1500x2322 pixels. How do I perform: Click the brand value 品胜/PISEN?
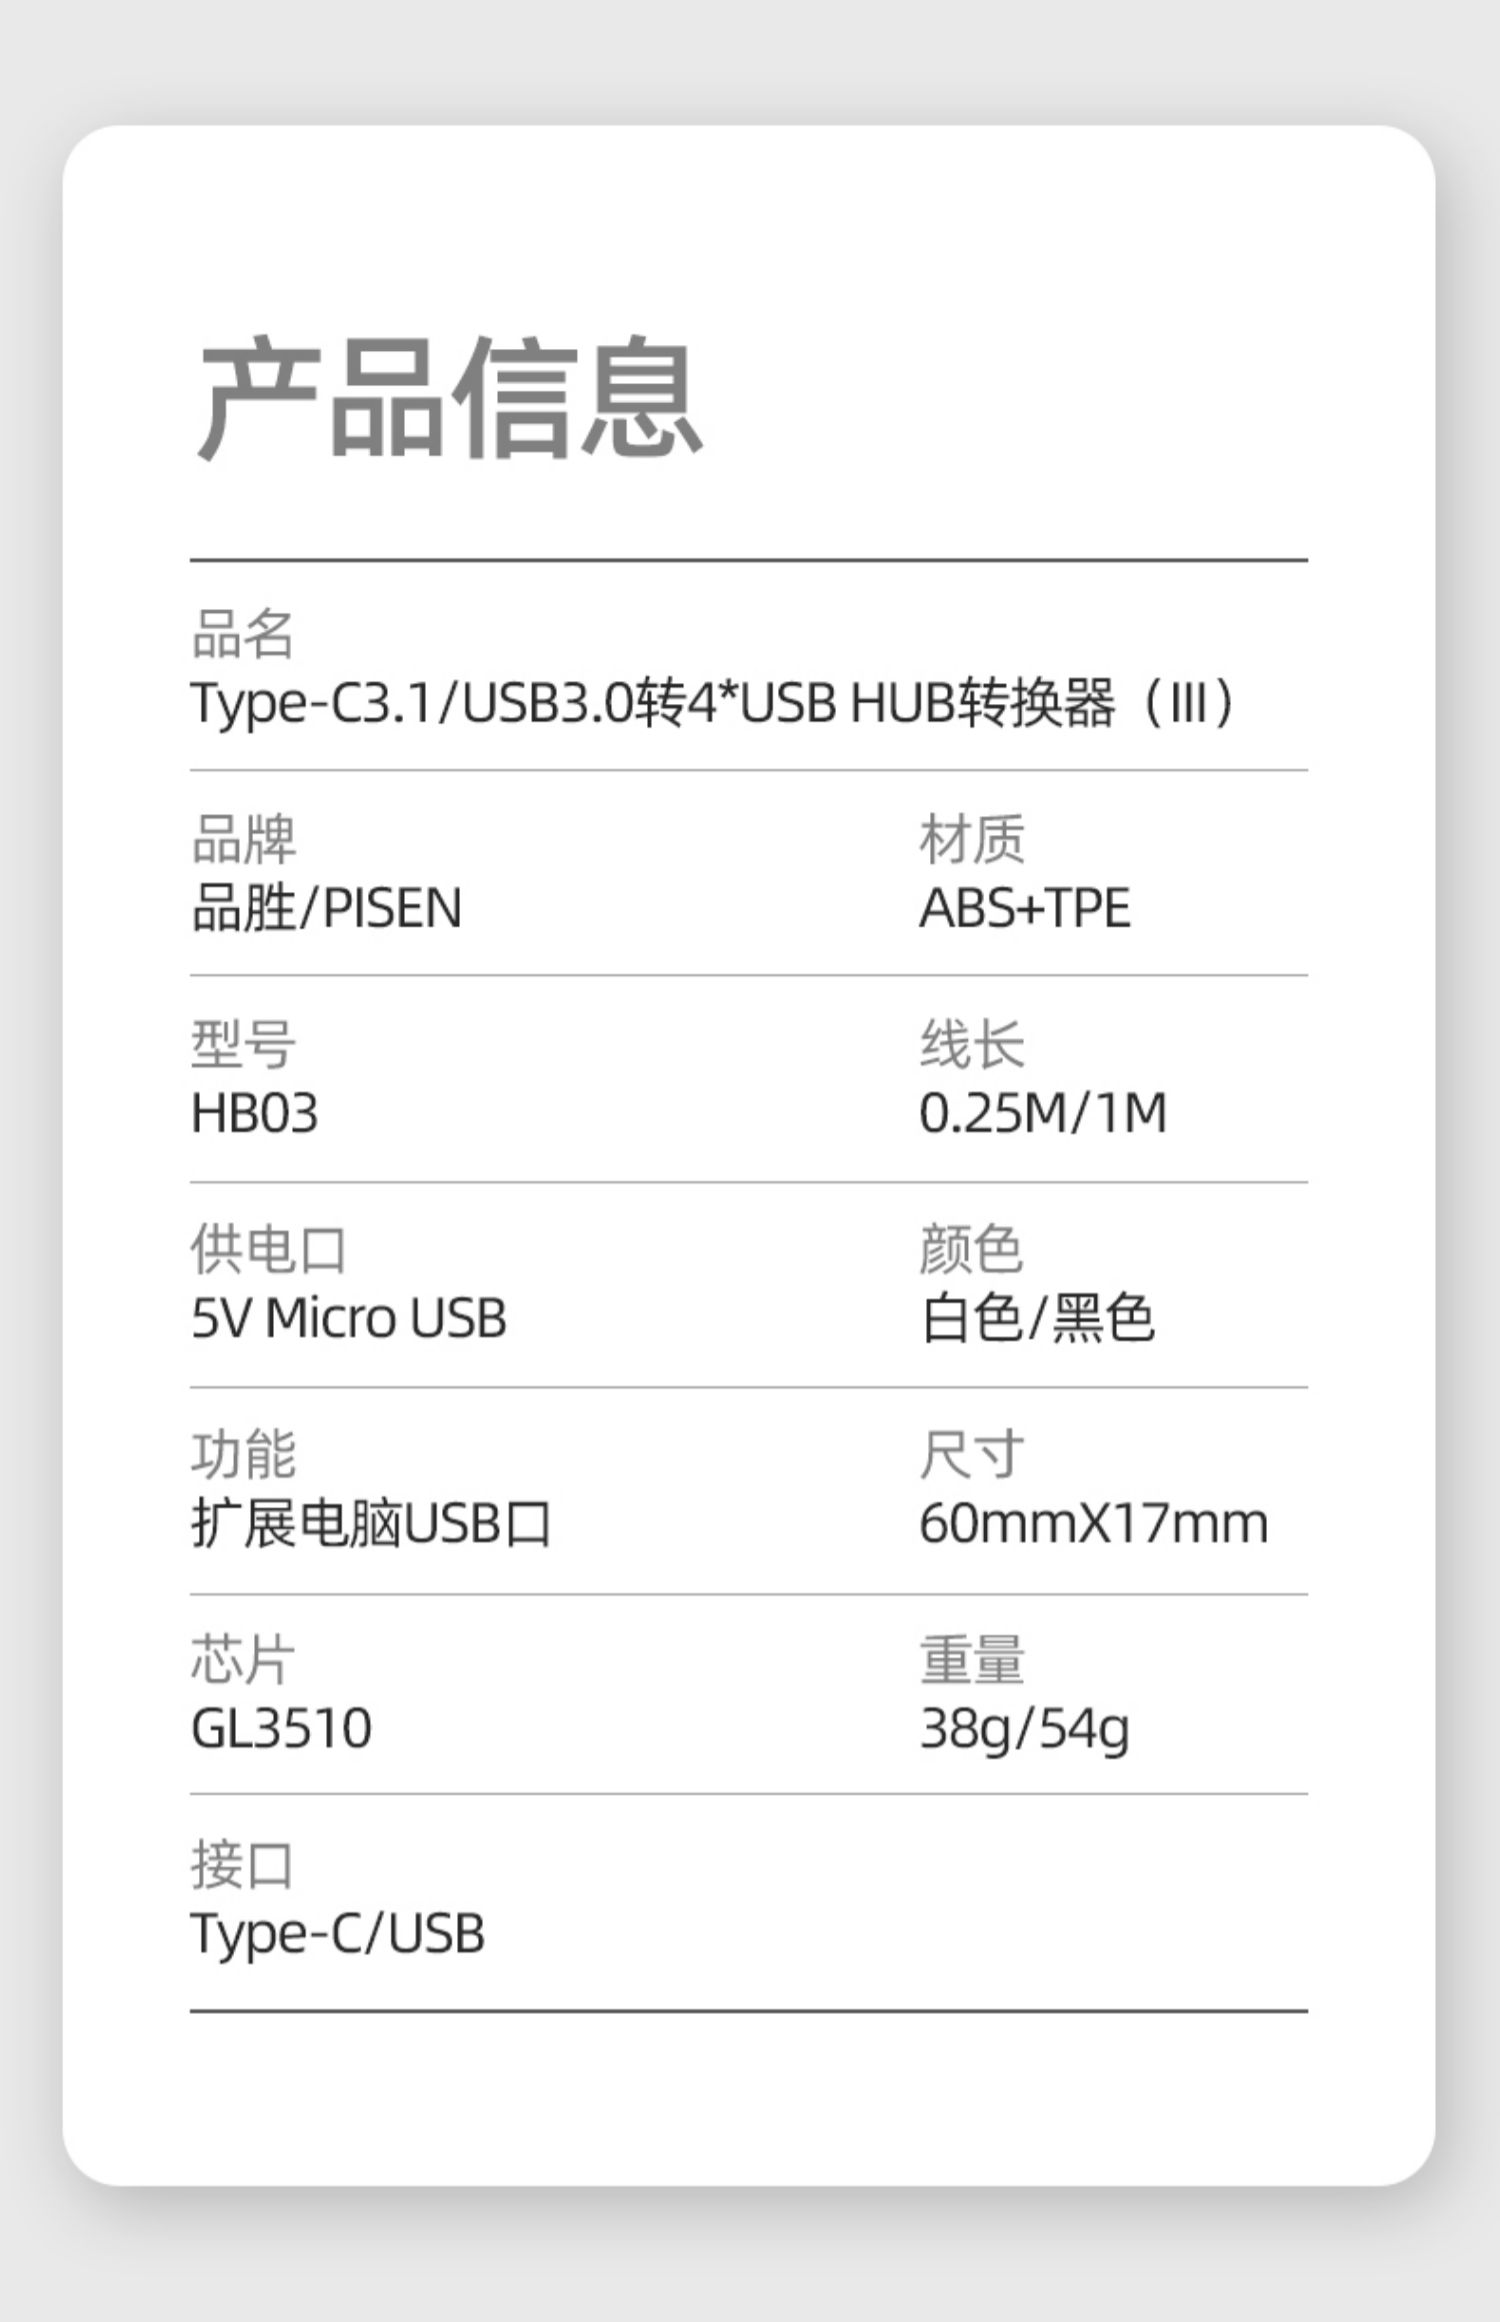coord(326,908)
